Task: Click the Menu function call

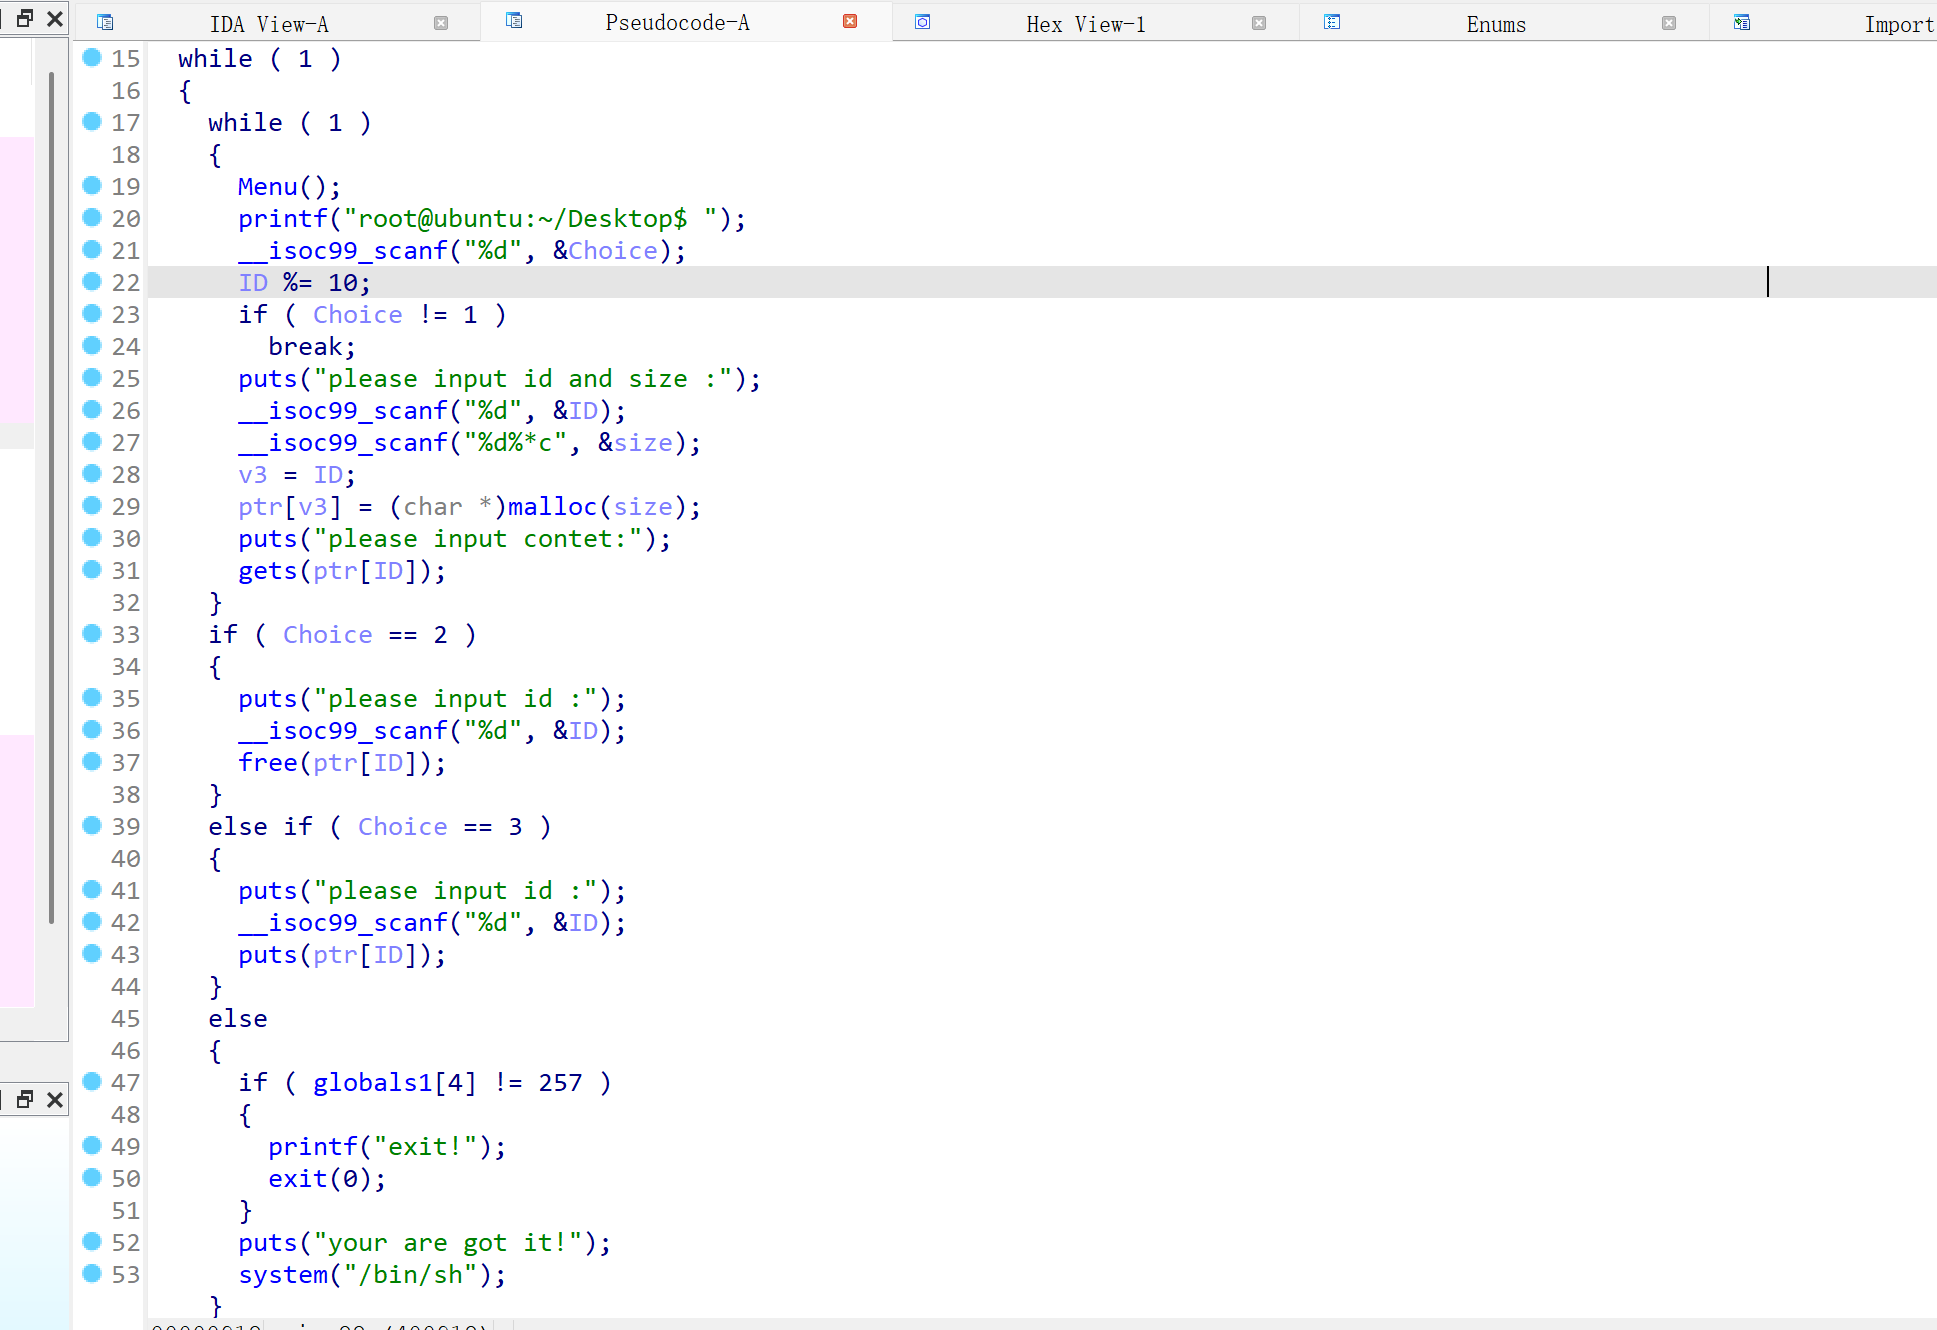Action: (x=267, y=187)
